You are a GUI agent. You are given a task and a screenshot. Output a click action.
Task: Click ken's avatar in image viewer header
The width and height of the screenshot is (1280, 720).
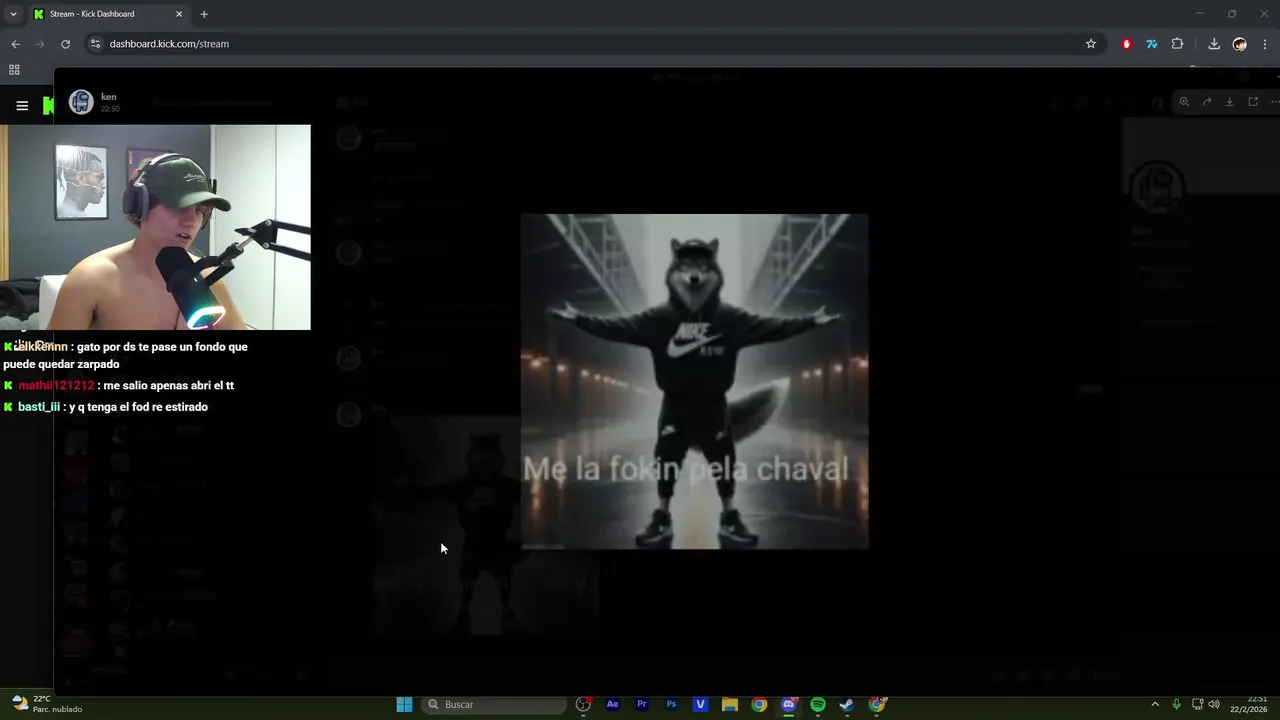(x=81, y=102)
